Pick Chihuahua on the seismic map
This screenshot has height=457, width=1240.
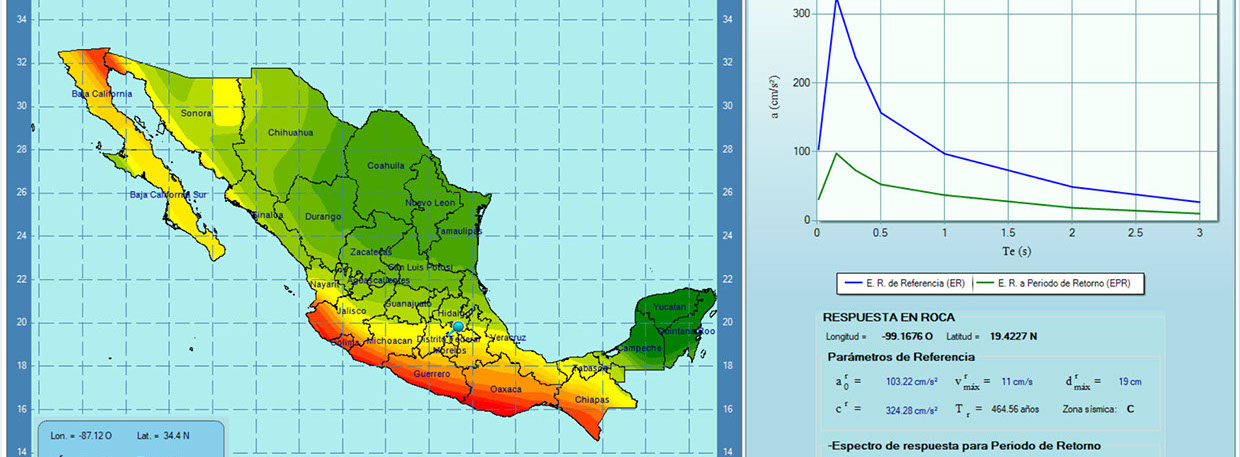pyautogui.click(x=290, y=132)
